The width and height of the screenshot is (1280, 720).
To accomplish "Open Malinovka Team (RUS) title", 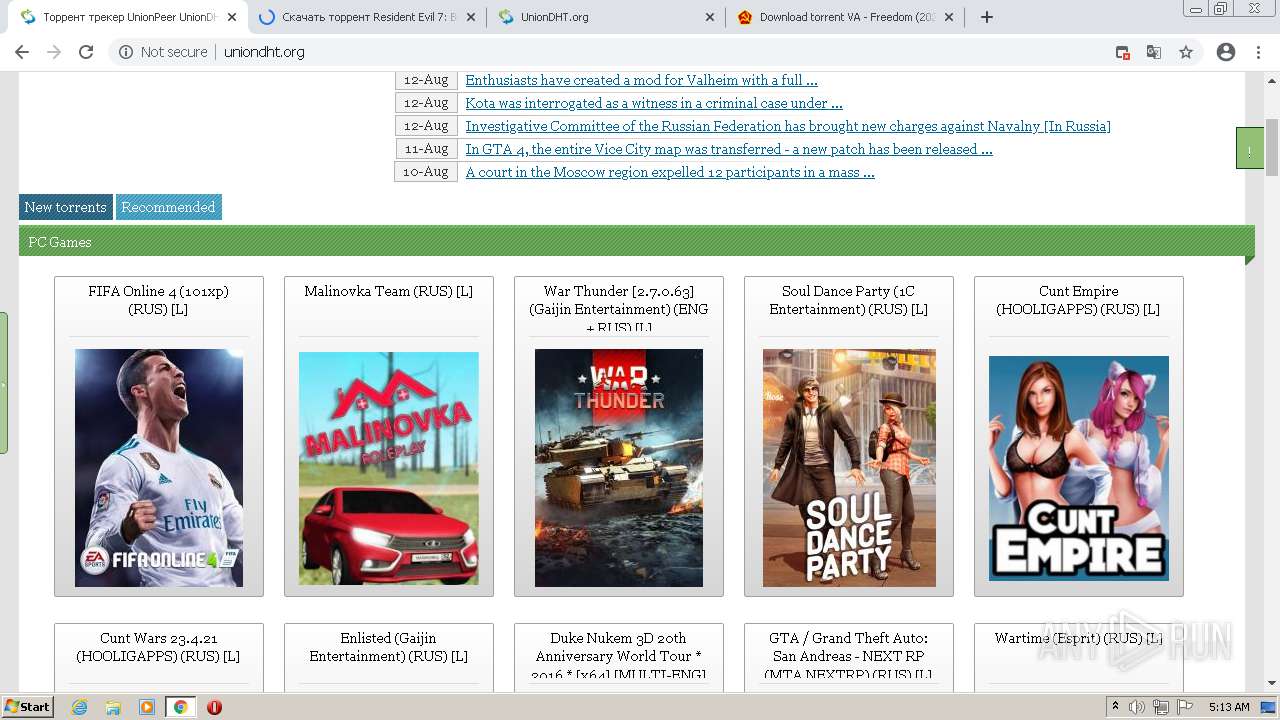I will 388,291.
